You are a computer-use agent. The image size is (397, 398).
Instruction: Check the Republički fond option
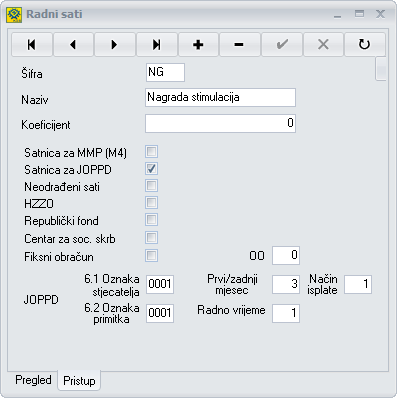(x=151, y=220)
